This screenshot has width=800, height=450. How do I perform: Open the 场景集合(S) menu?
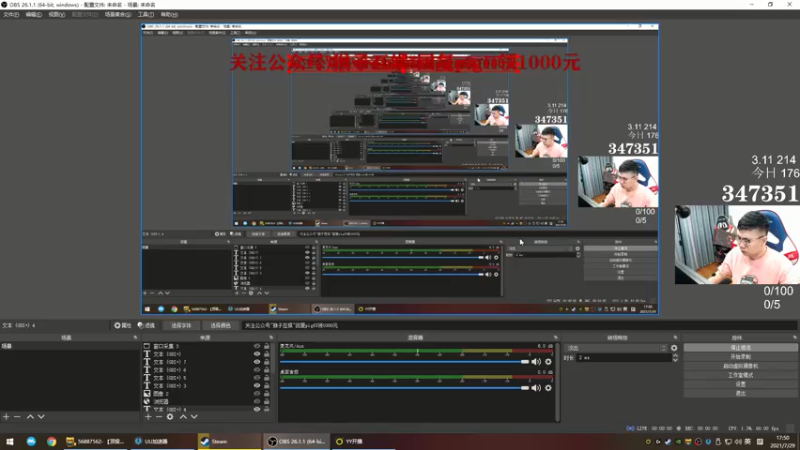click(x=117, y=14)
